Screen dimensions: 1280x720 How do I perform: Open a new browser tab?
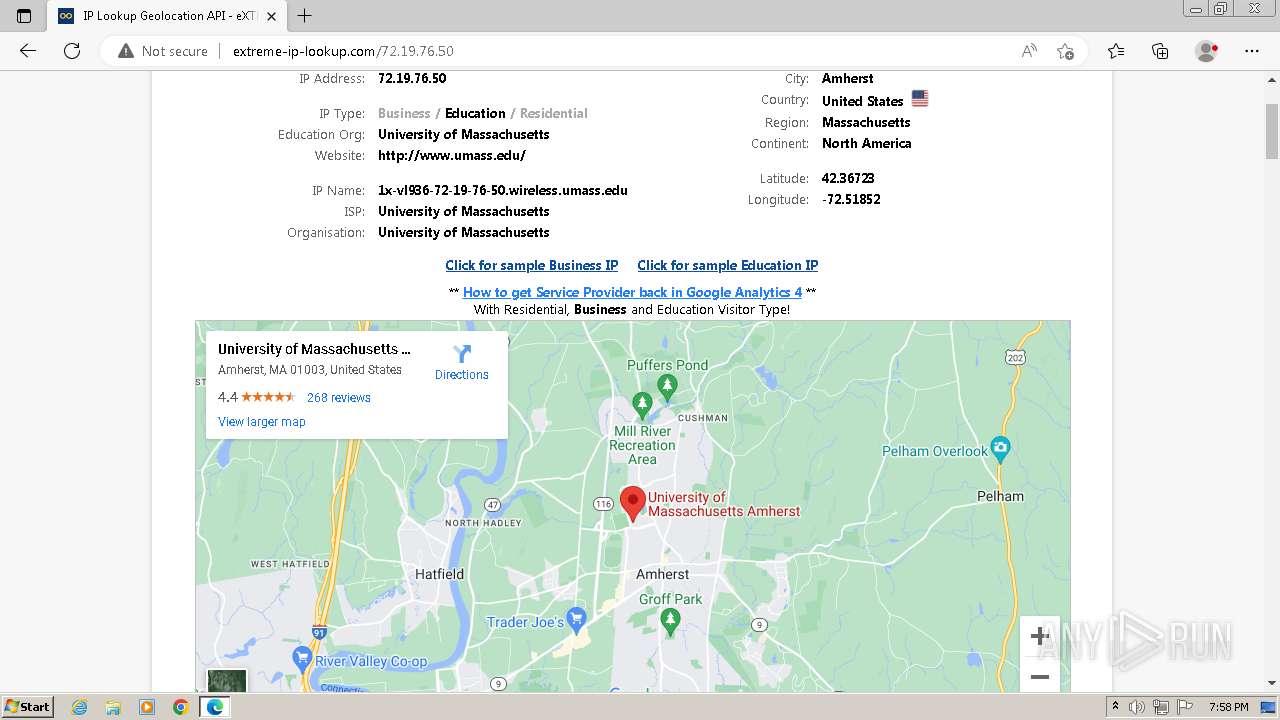point(305,16)
